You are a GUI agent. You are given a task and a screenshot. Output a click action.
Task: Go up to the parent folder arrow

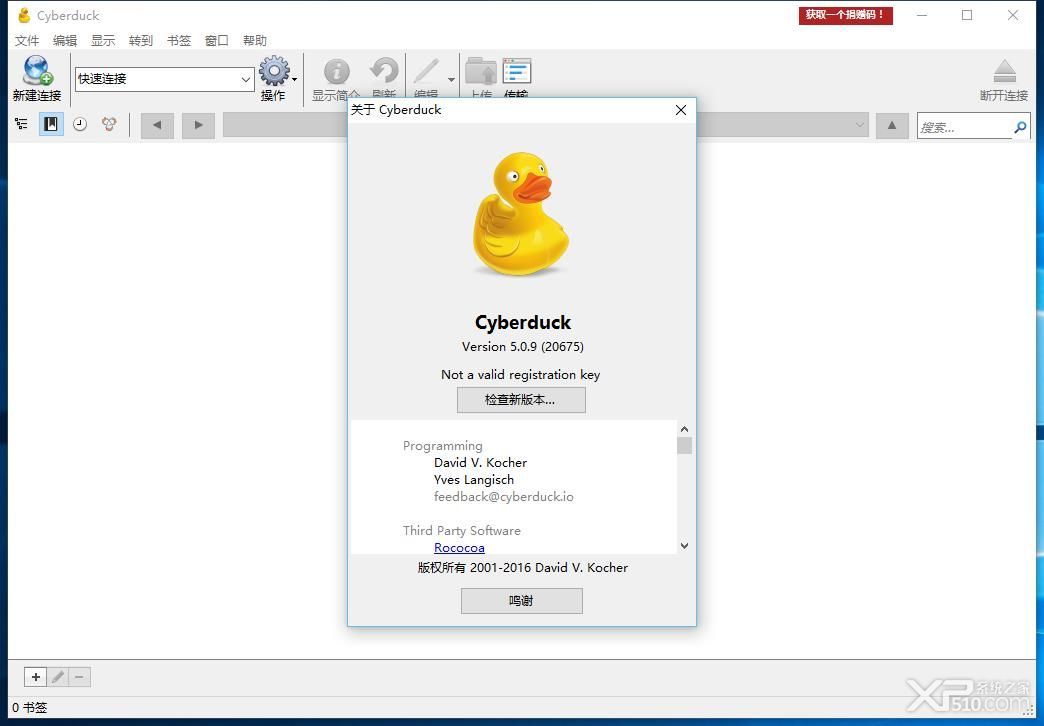point(892,125)
